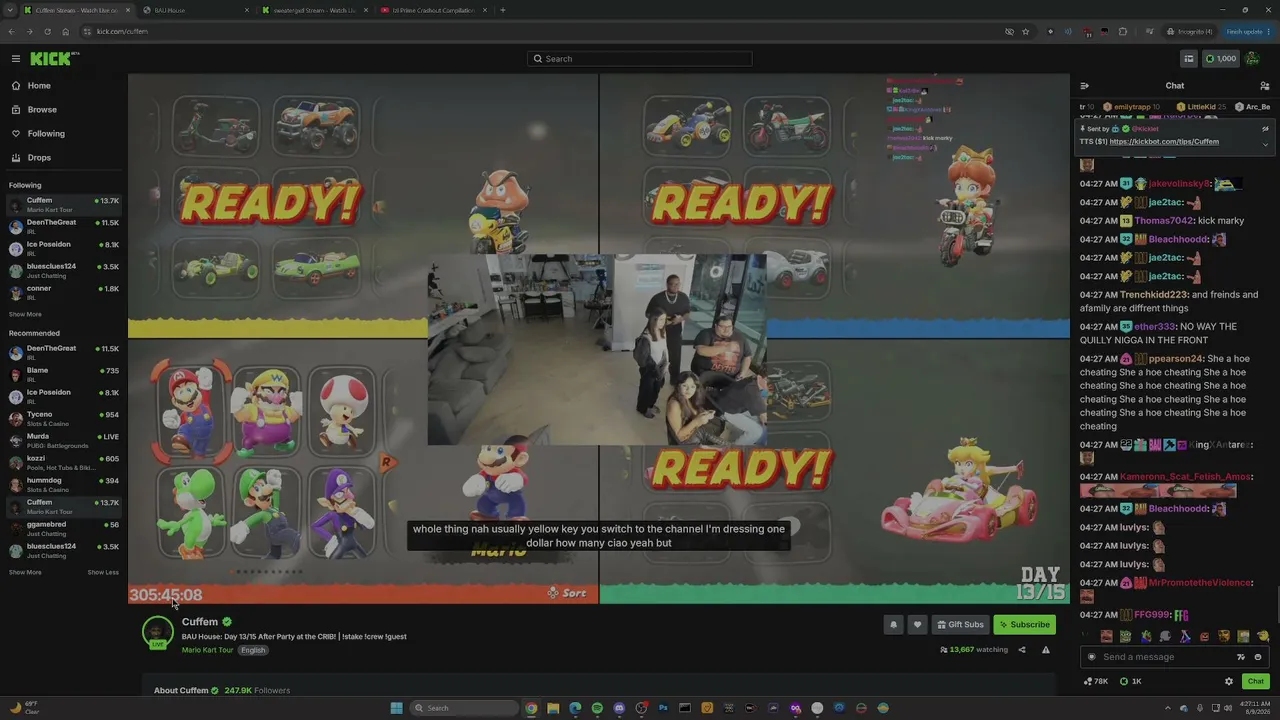Open the user profile avatar menu
The height and width of the screenshot is (720, 1280).
[x=1252, y=59]
